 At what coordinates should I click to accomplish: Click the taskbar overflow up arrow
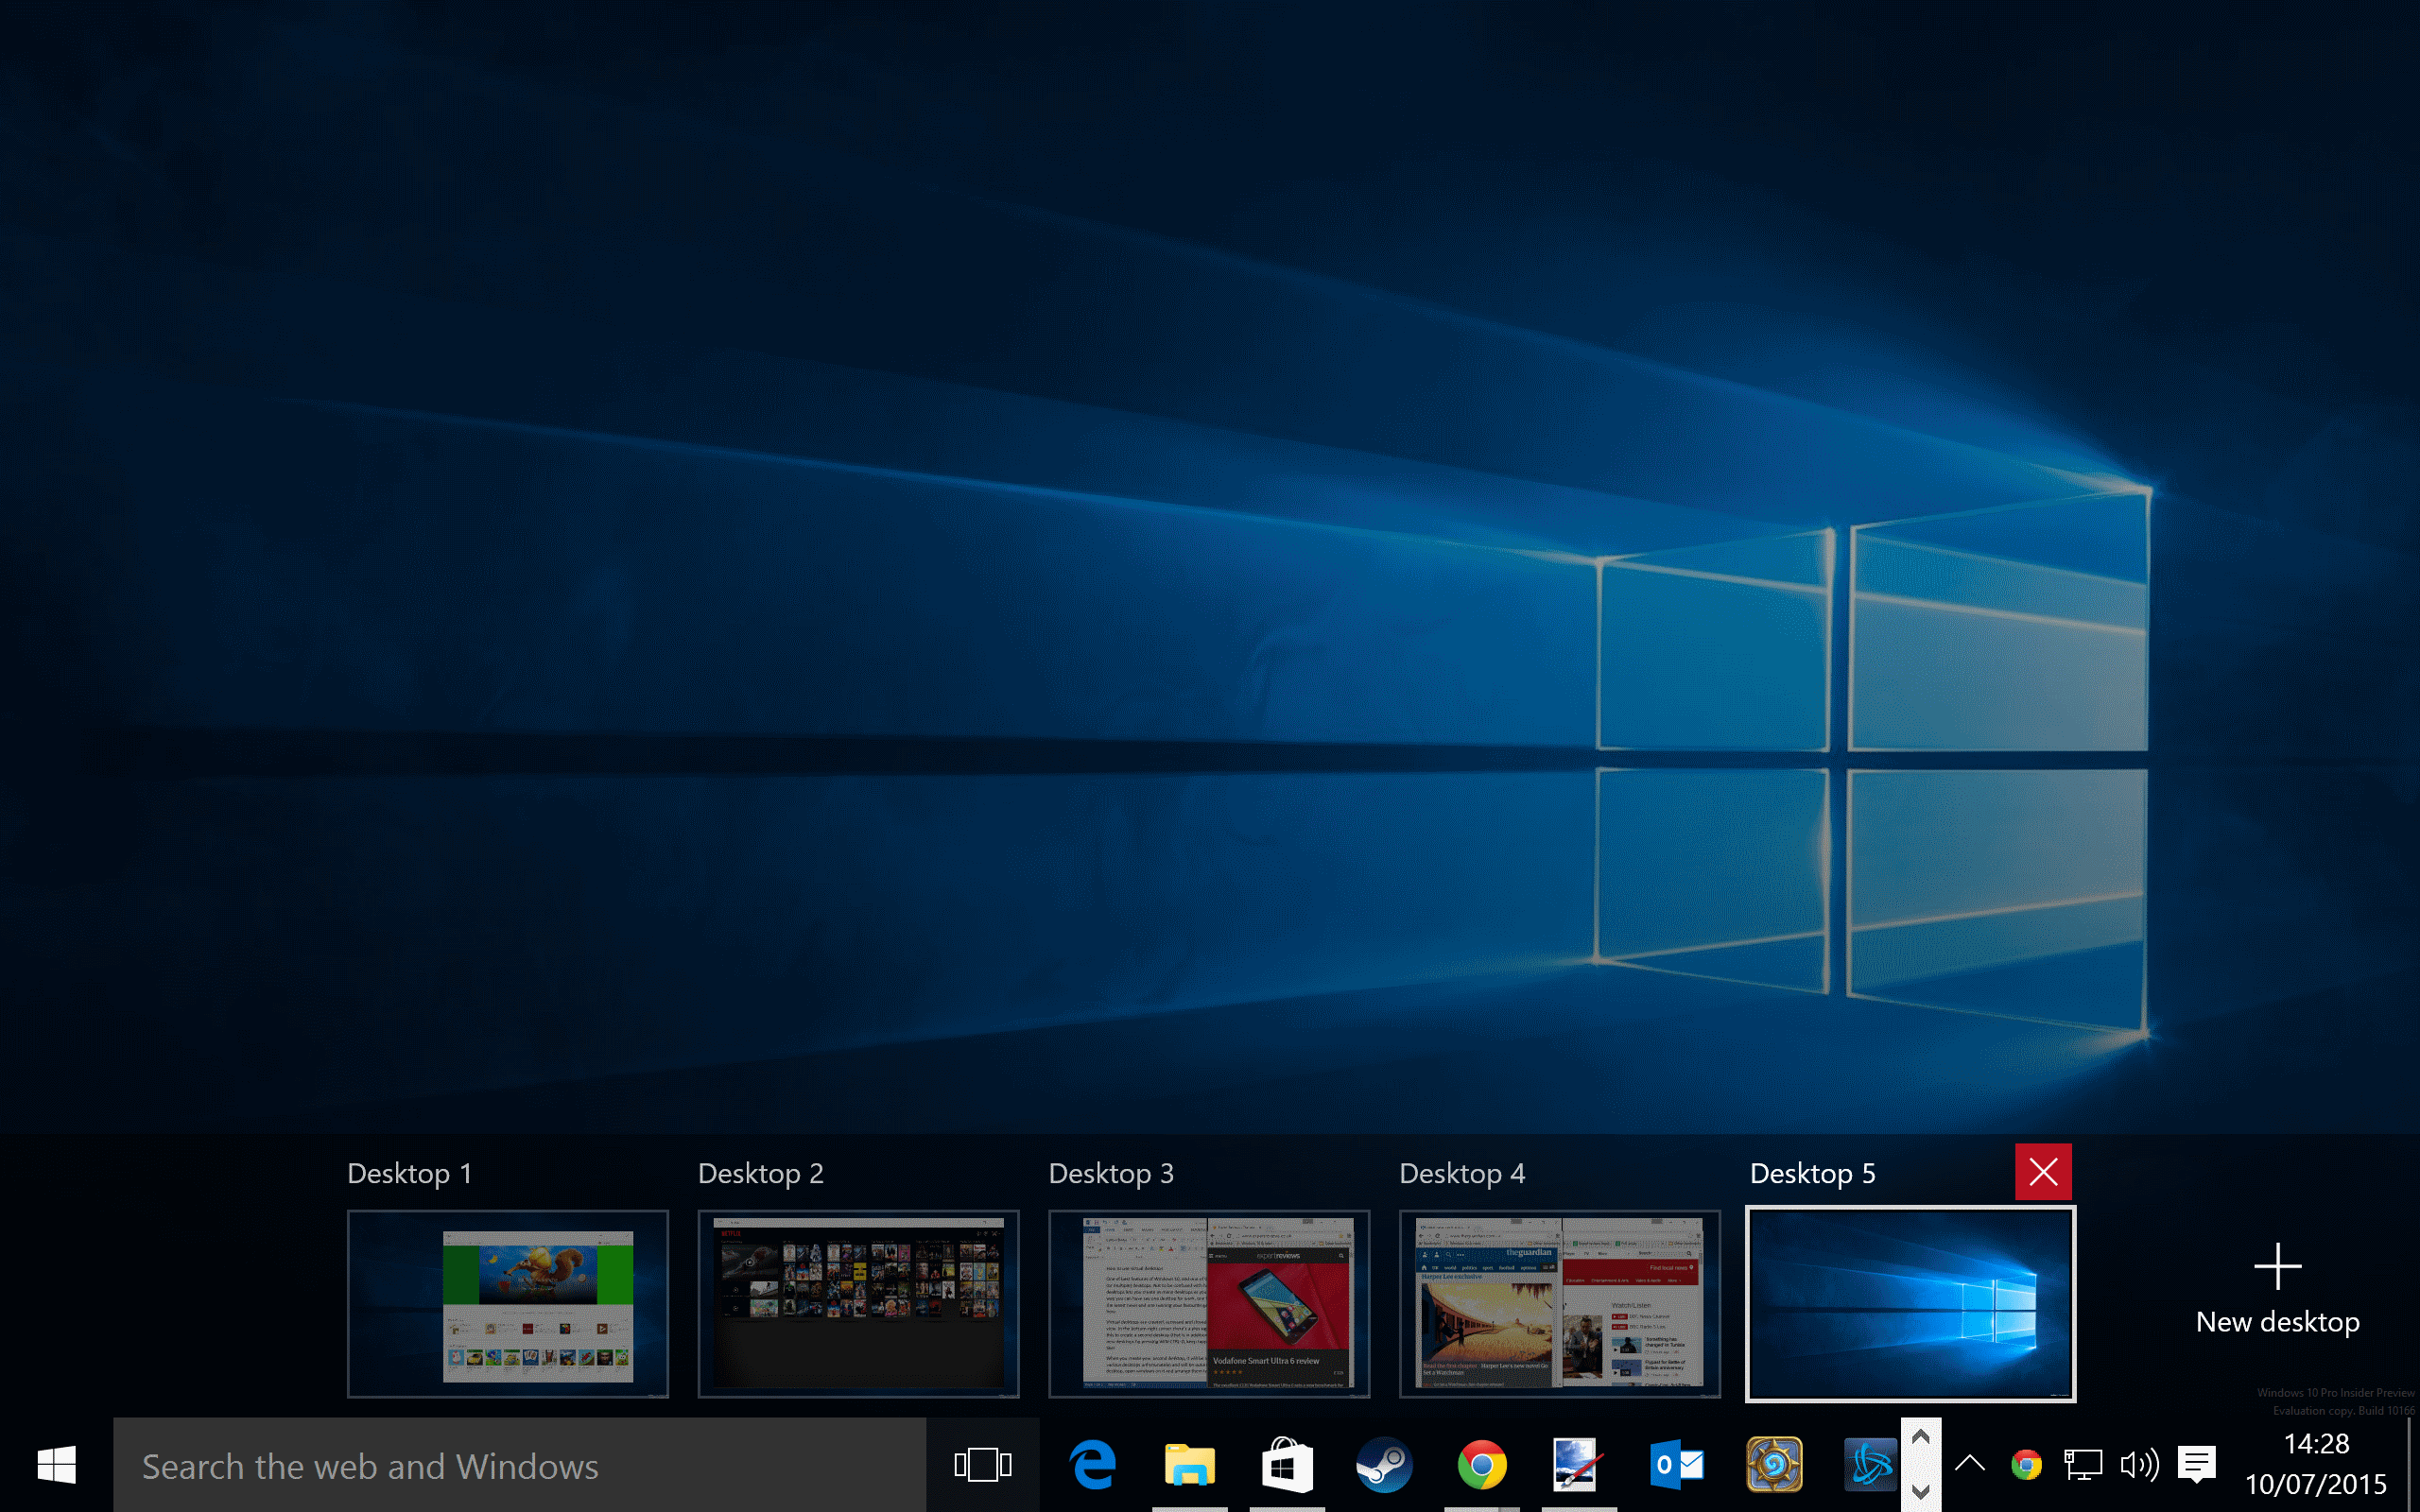(x=1920, y=1437)
